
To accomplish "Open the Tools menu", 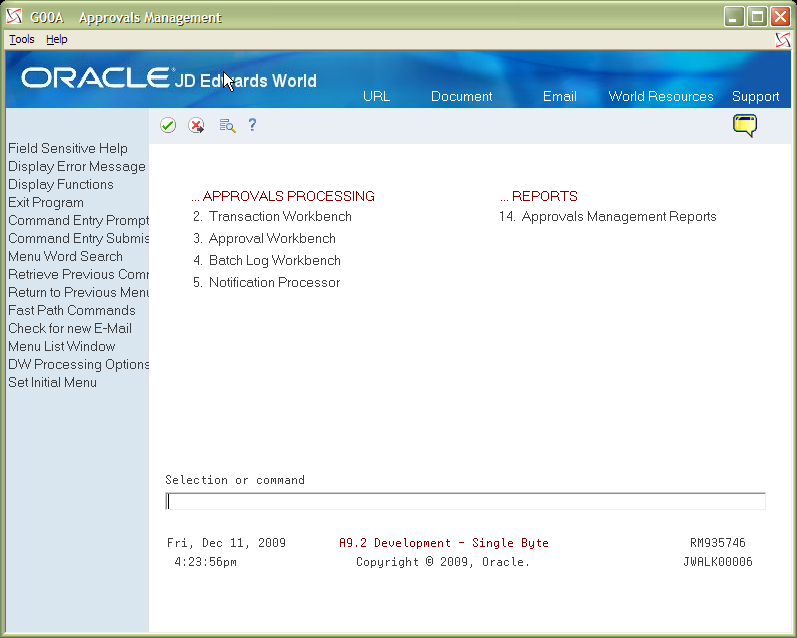I will tap(22, 39).
